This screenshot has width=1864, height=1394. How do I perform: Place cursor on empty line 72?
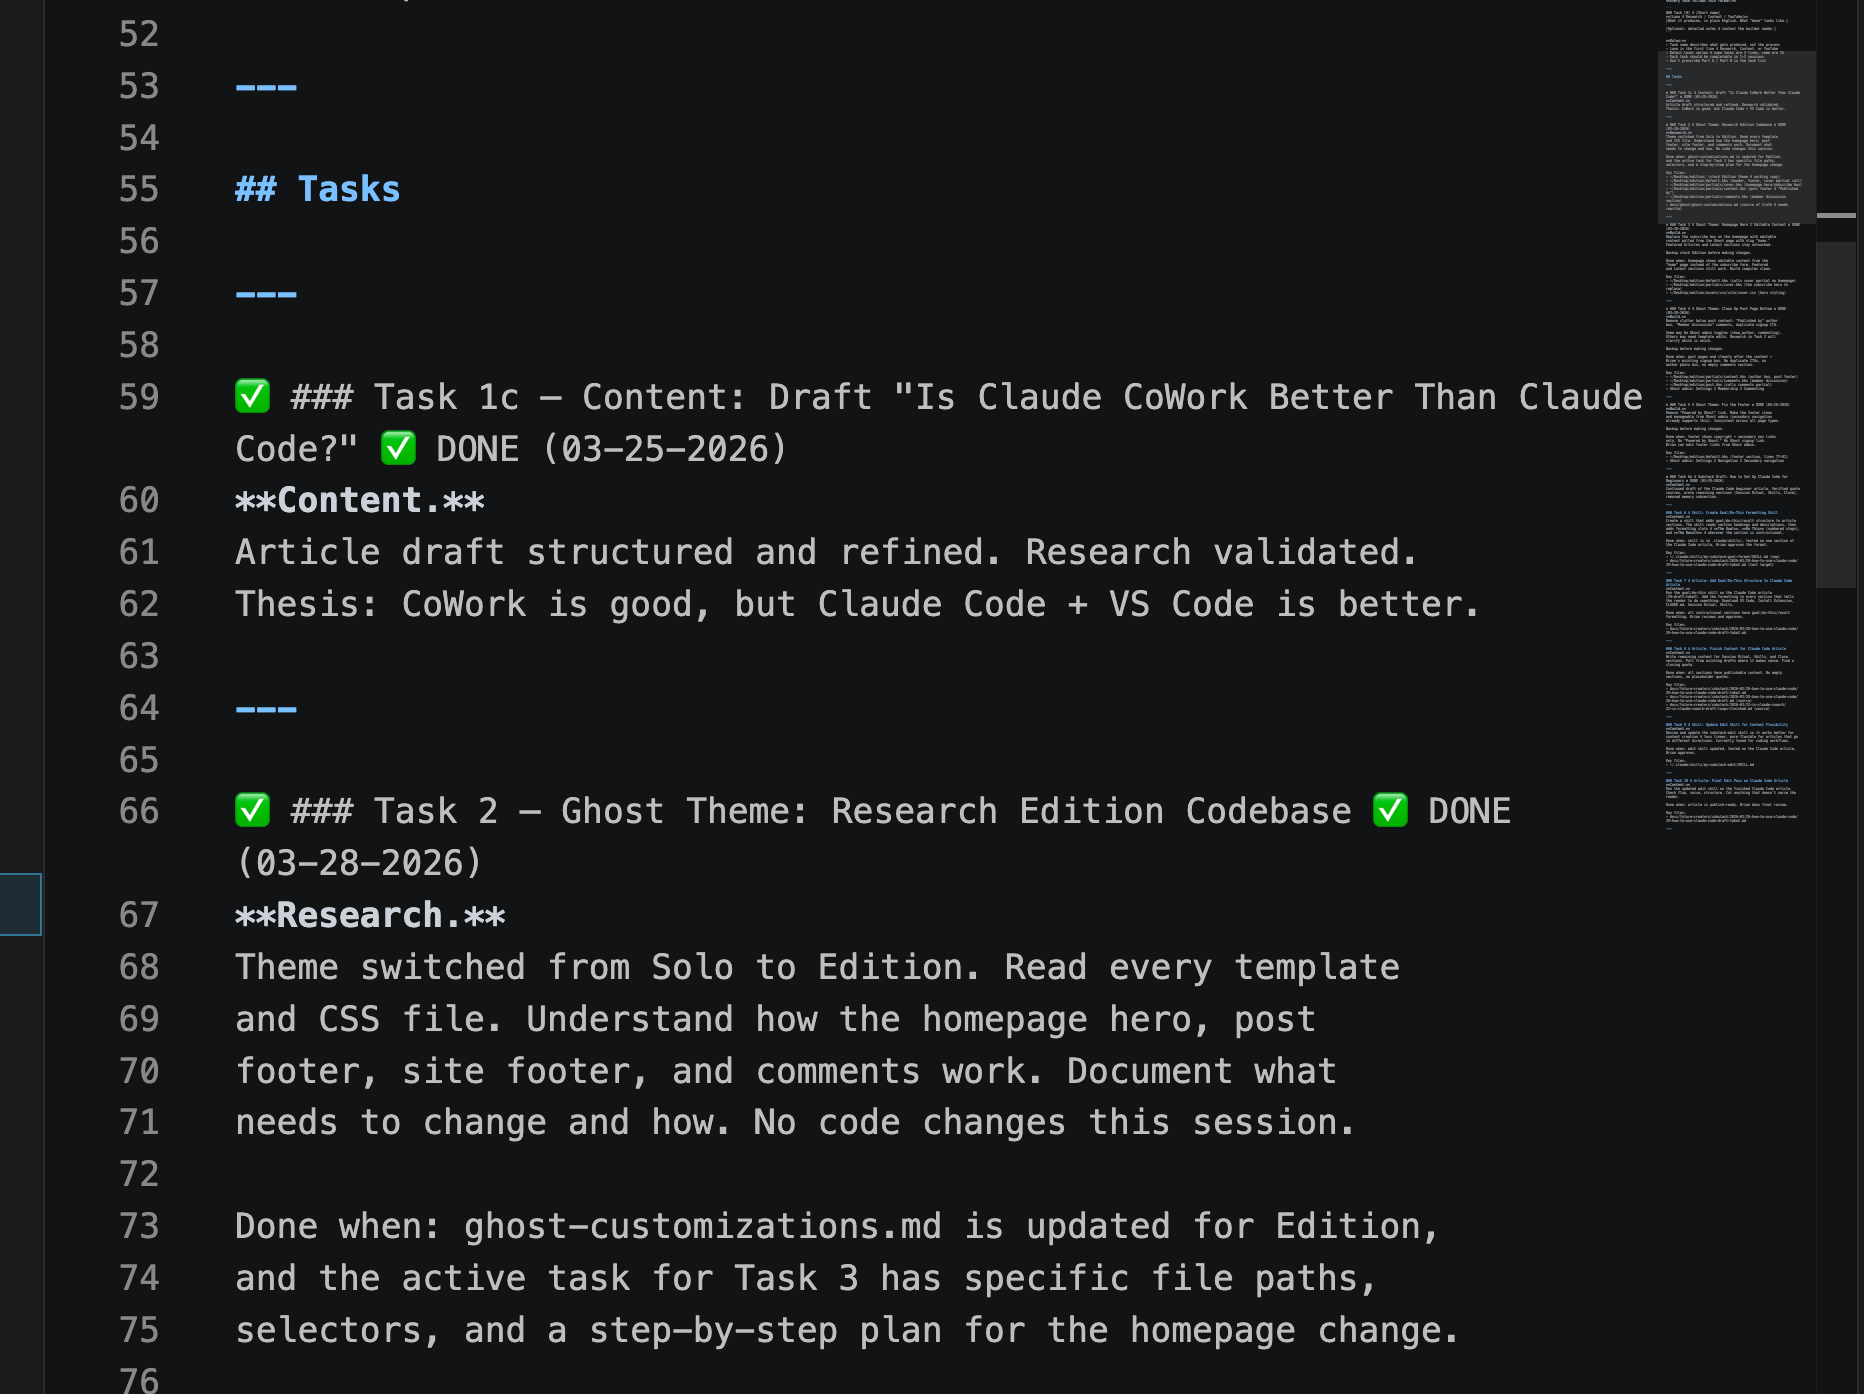(x=400, y=1174)
